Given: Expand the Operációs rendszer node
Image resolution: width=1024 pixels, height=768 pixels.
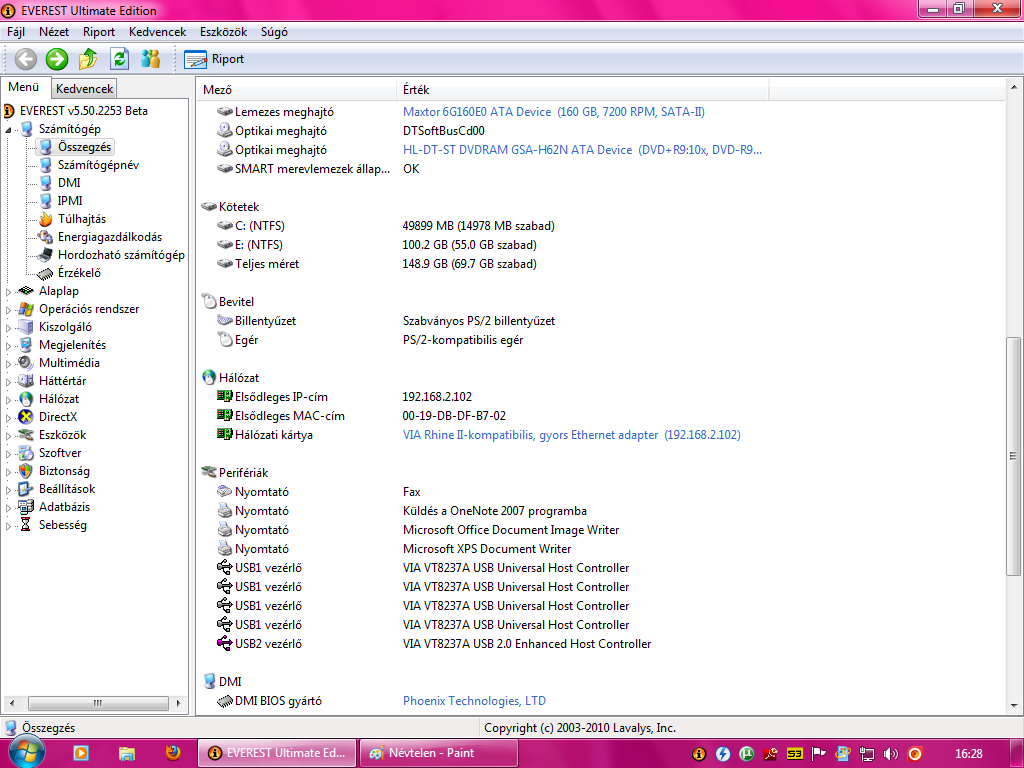Looking at the screenshot, I should click(8, 310).
